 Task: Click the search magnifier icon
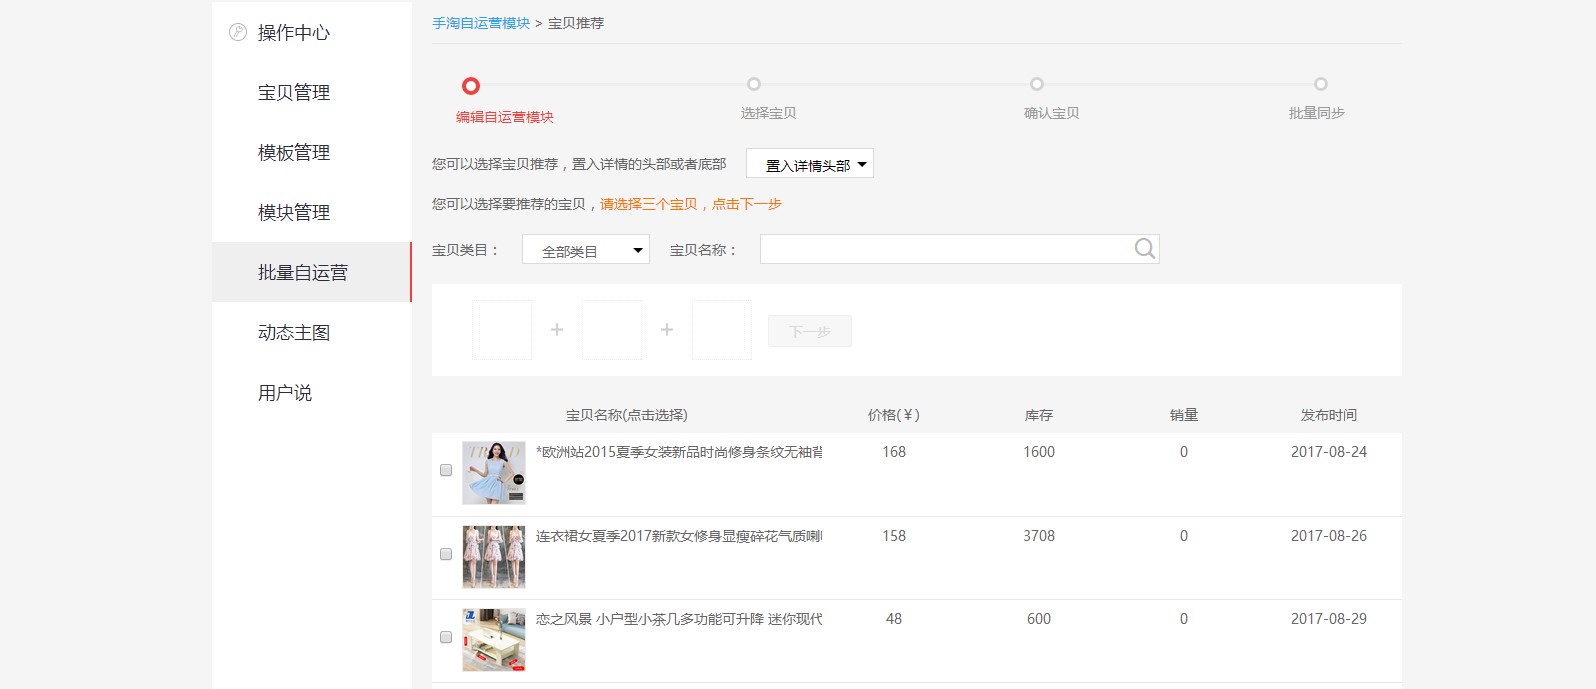point(1144,249)
